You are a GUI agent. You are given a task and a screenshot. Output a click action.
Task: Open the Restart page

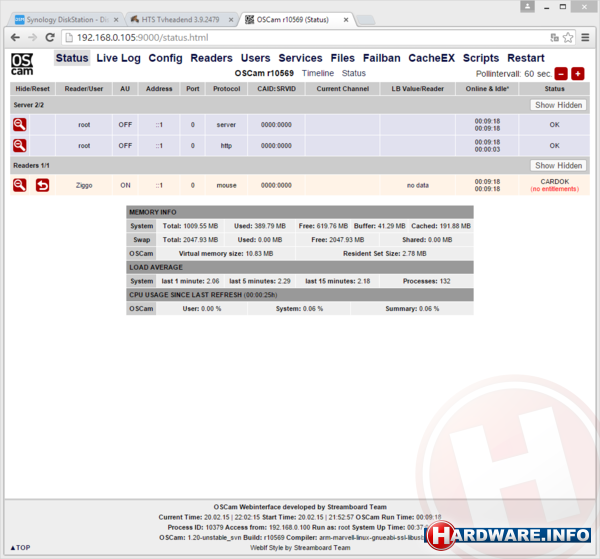point(525,58)
